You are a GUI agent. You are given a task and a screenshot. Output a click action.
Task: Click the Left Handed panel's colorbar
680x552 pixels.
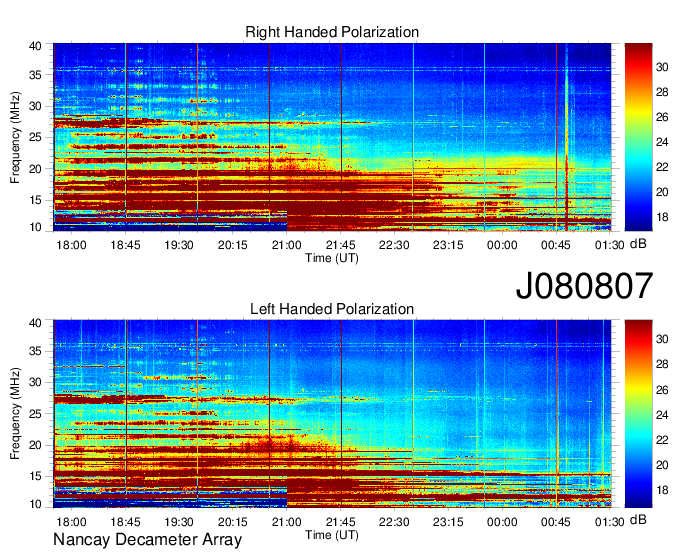point(638,414)
